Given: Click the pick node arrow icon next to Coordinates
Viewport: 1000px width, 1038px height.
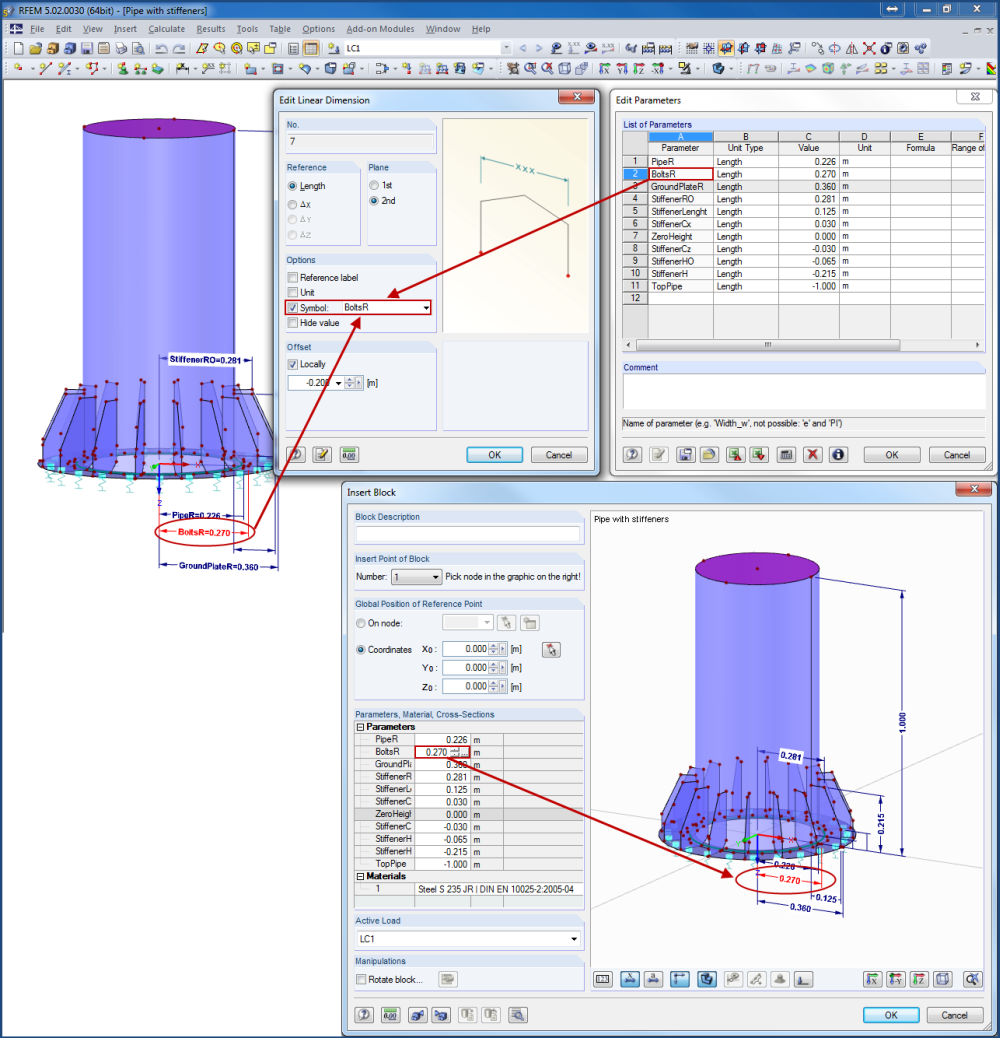Looking at the screenshot, I should pyautogui.click(x=550, y=649).
